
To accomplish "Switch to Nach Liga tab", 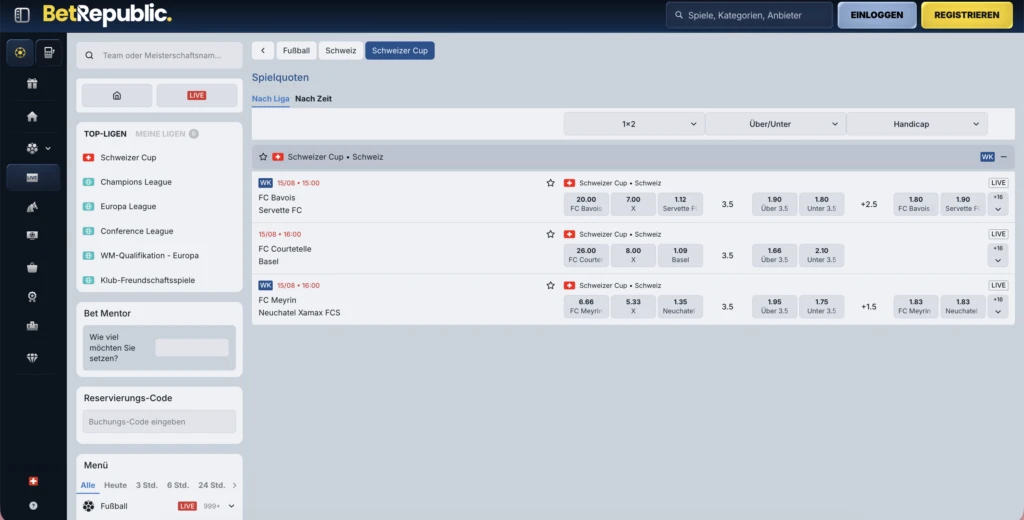I will coord(270,99).
